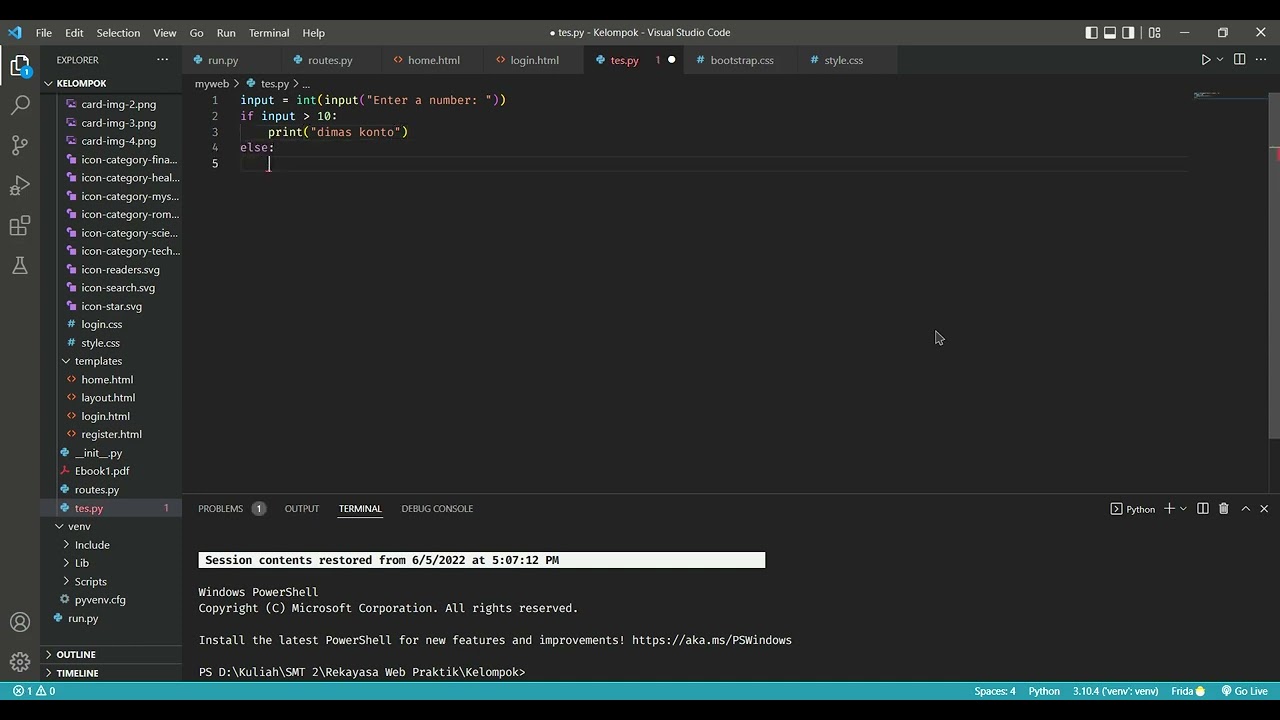Screen dimensions: 1280x720
Task: Open the View menu
Action: pos(165,32)
